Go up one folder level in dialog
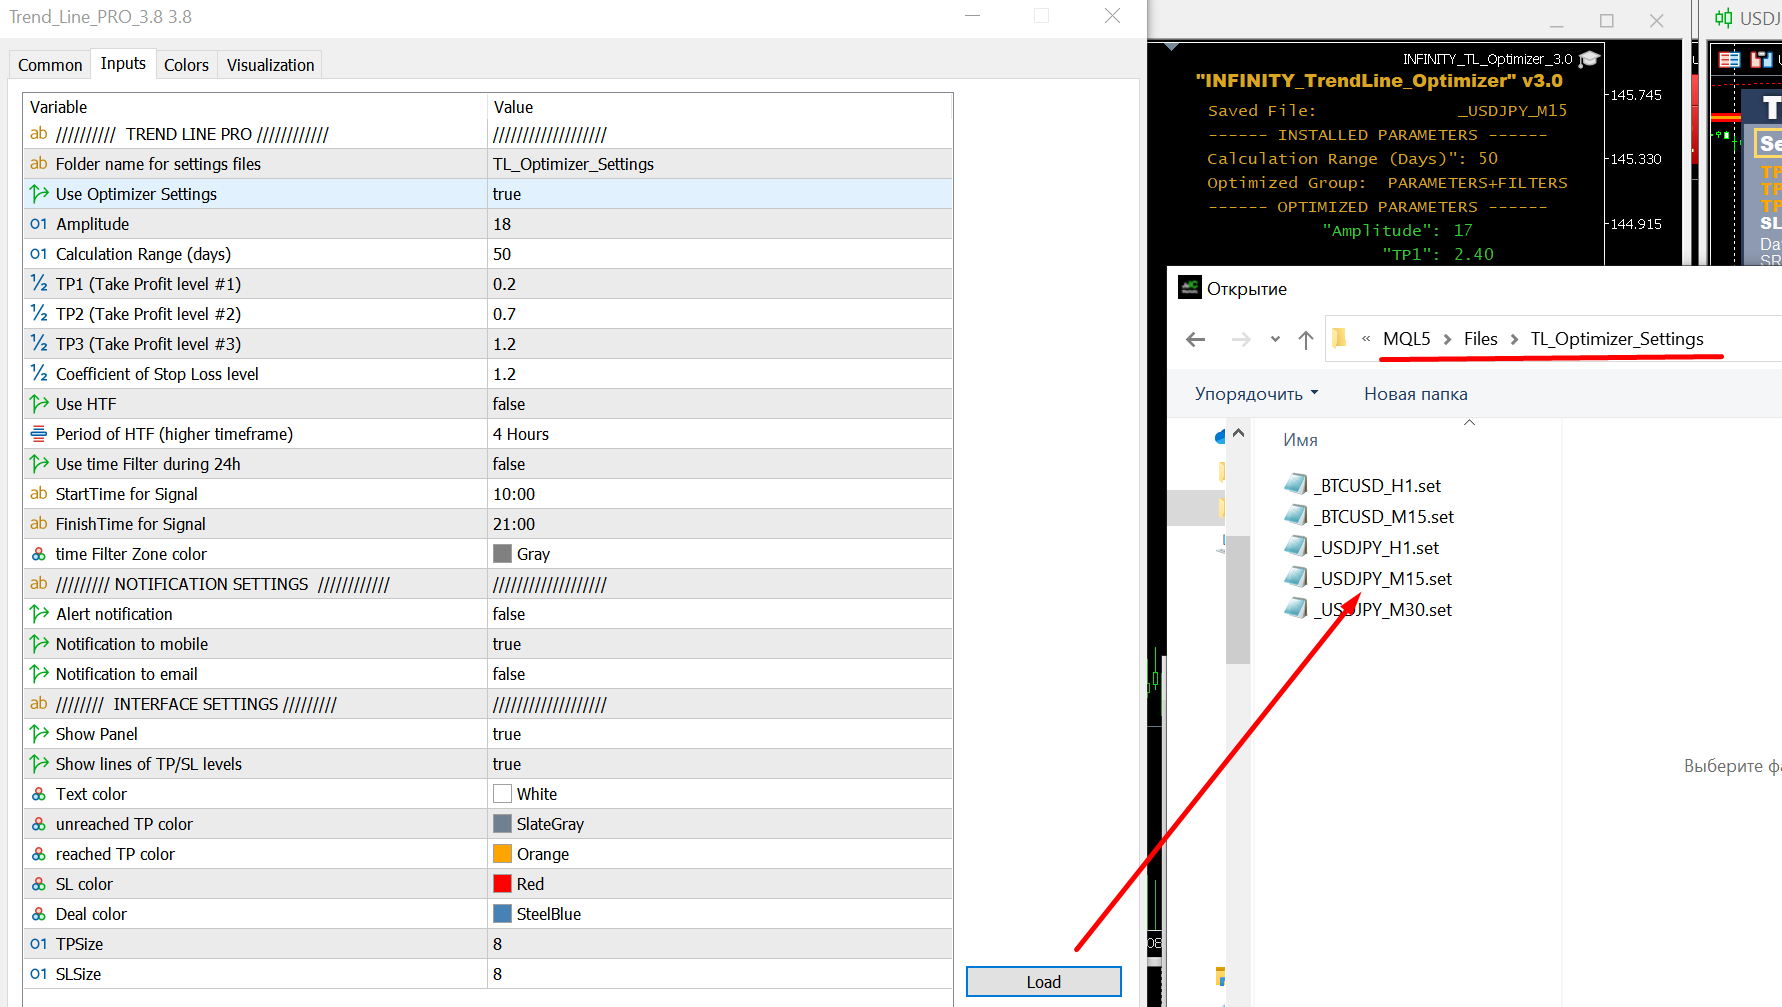 coord(1306,340)
